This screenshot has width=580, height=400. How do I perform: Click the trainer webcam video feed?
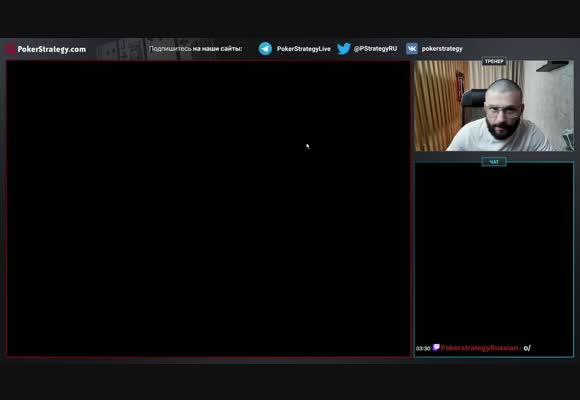point(494,106)
